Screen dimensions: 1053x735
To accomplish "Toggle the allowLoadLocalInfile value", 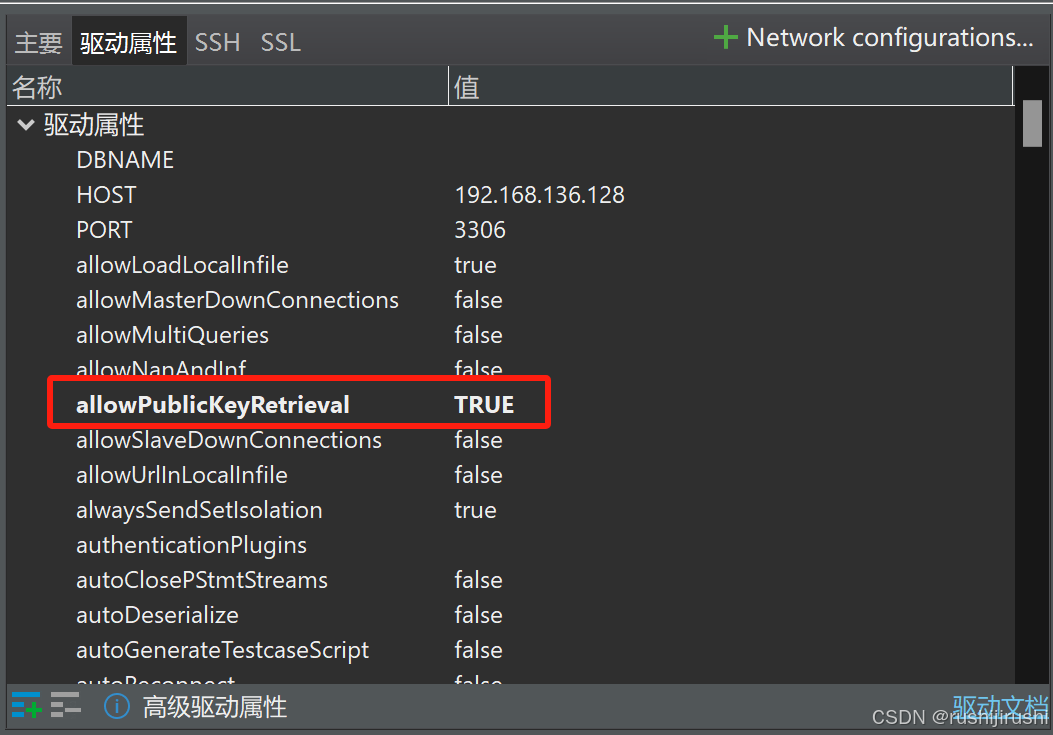I will [475, 264].
